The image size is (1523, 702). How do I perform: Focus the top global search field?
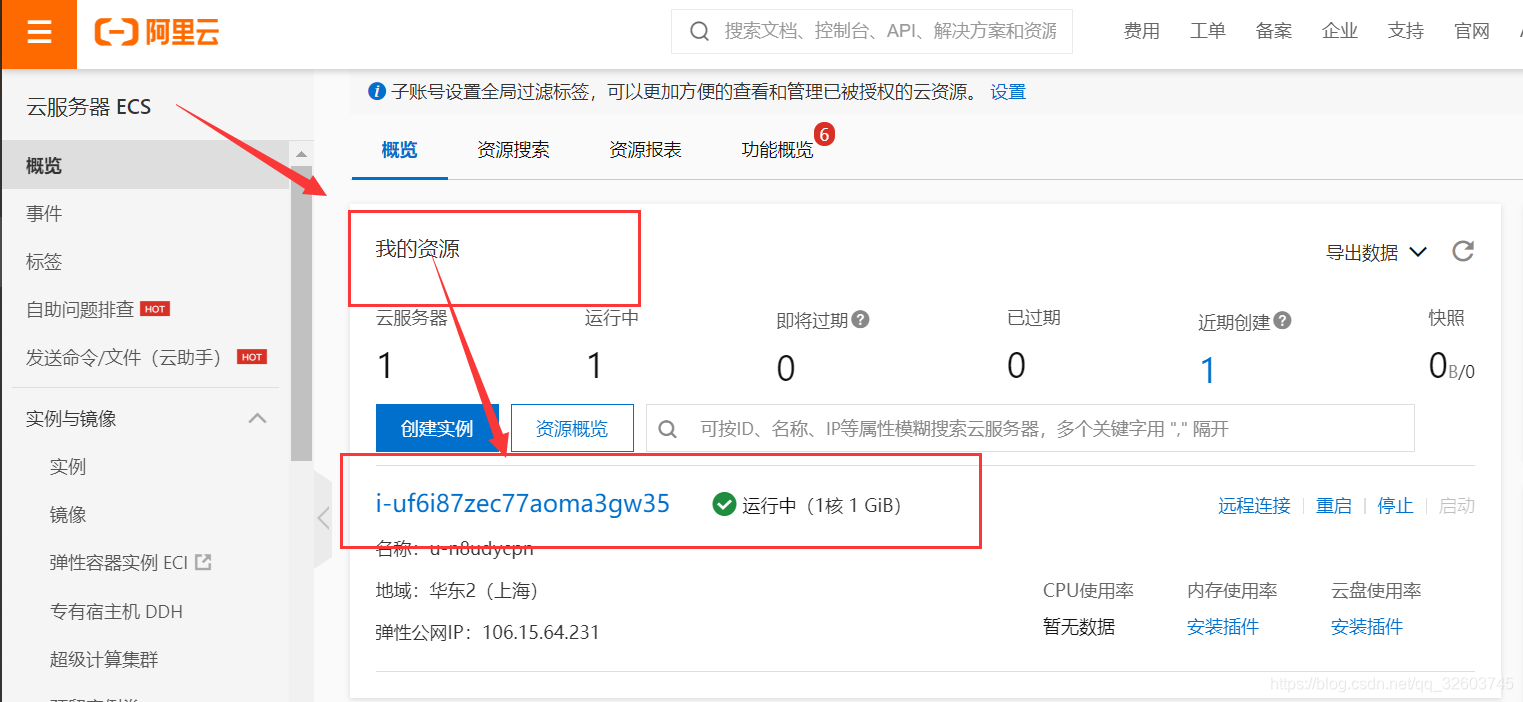pos(872,32)
